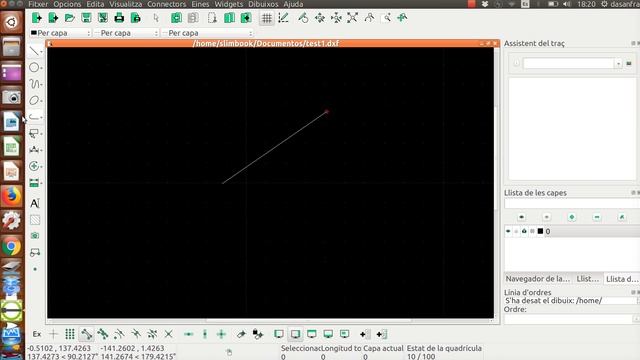The image size is (640, 360).
Task: Print the drawing
Action: (x=119, y=18)
